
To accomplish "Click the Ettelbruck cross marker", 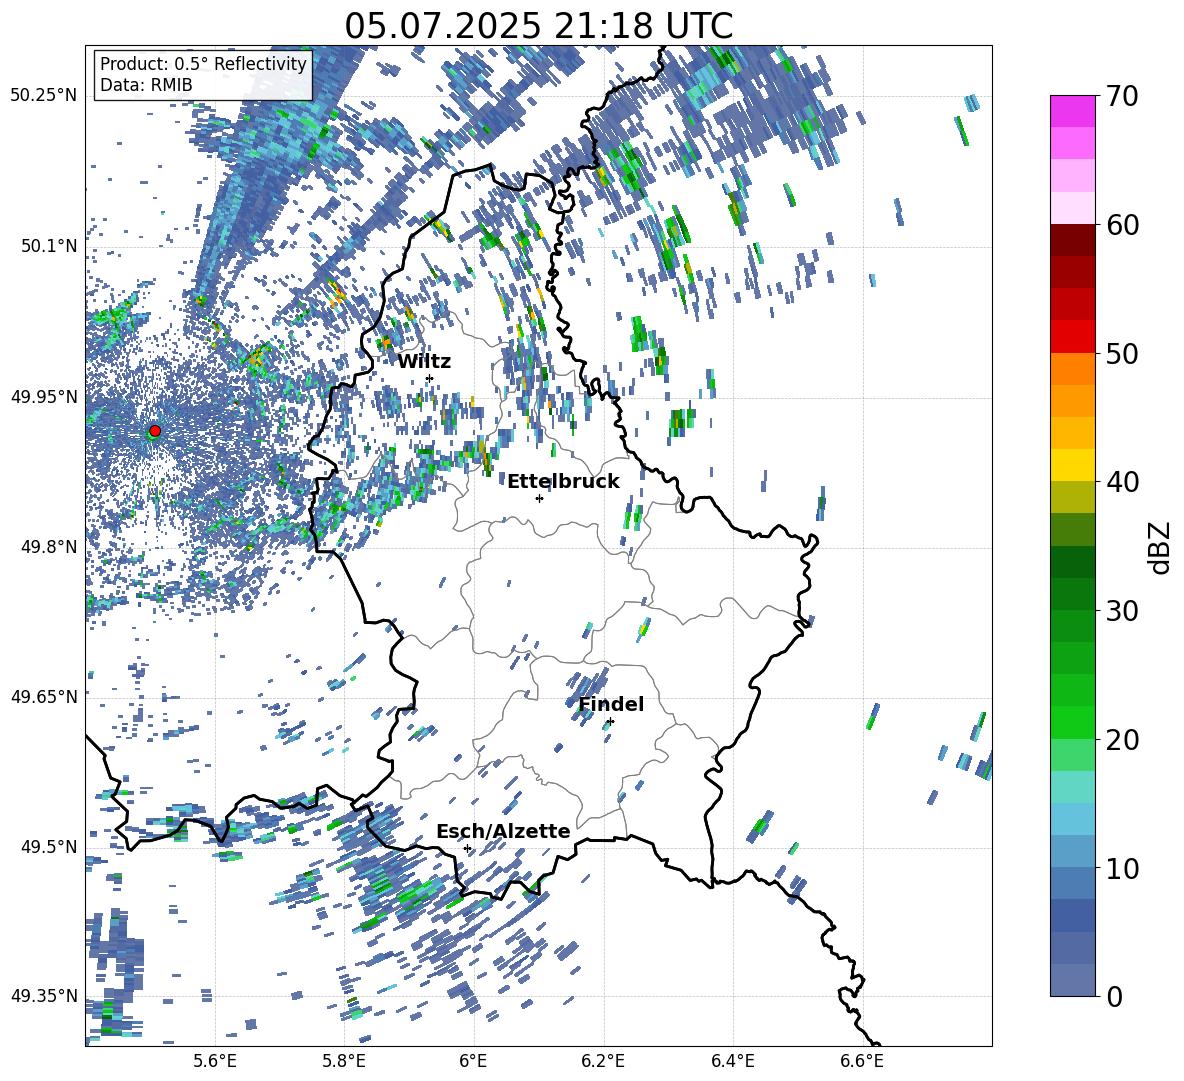I will pyautogui.click(x=539, y=498).
